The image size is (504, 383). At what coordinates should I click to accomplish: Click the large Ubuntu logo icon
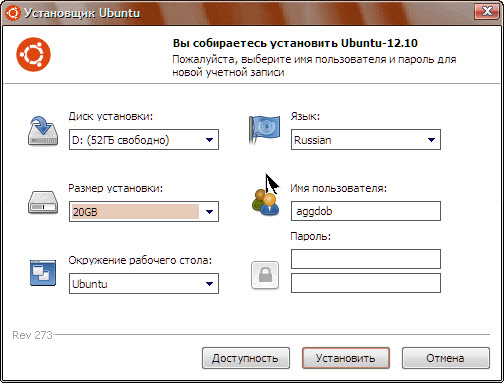pyautogui.click(x=33, y=54)
